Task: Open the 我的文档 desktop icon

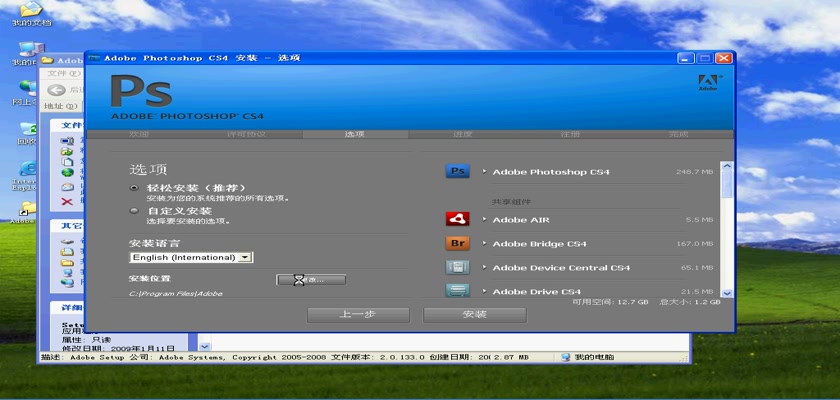Action: (31, 13)
